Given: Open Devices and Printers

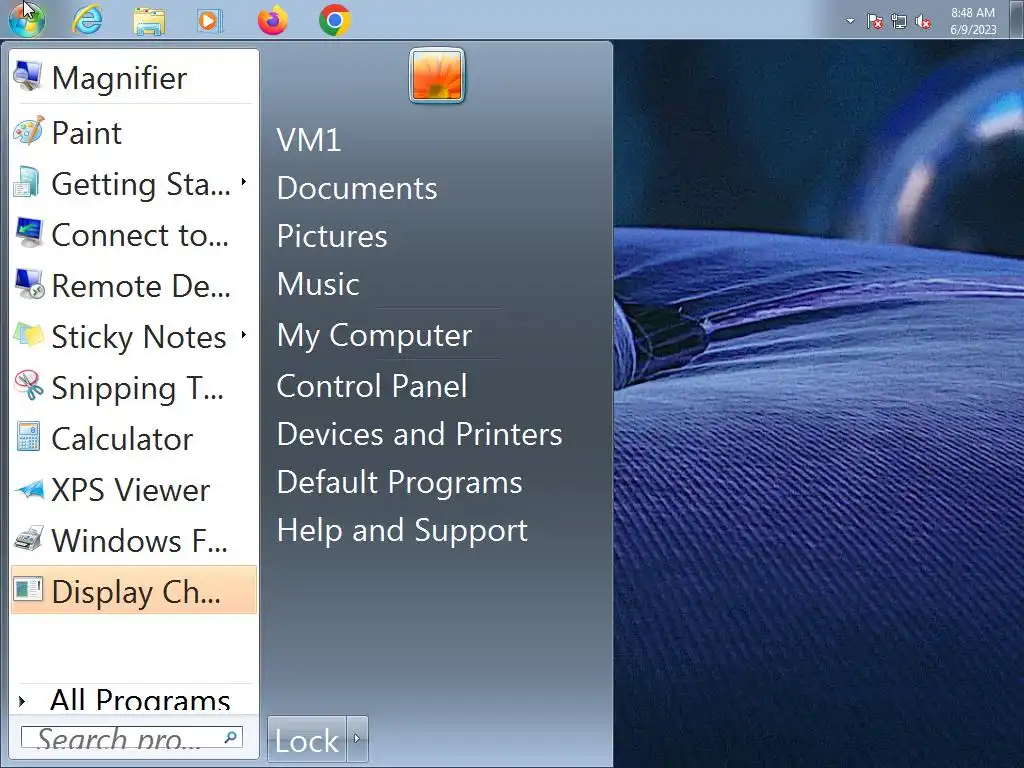Looking at the screenshot, I should [x=419, y=434].
